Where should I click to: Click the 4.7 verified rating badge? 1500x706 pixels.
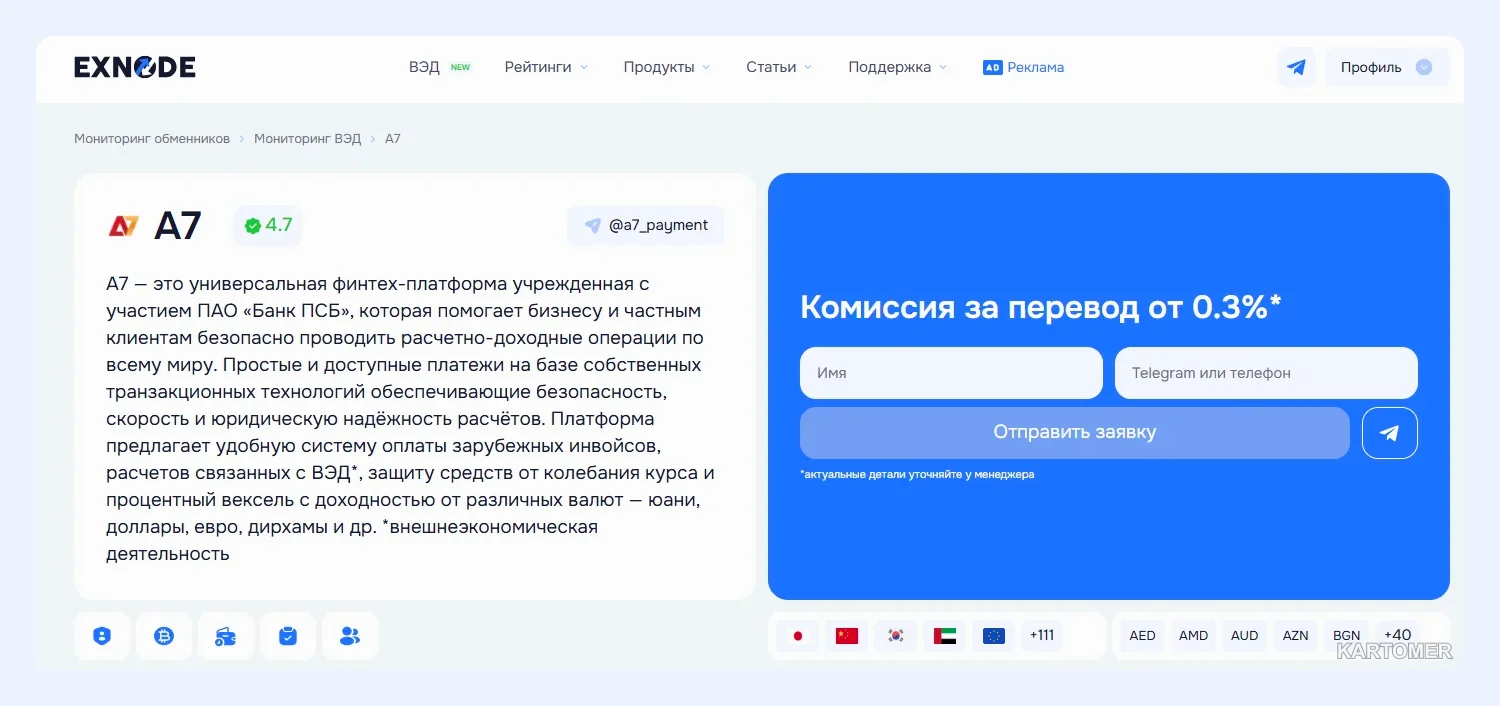click(268, 225)
